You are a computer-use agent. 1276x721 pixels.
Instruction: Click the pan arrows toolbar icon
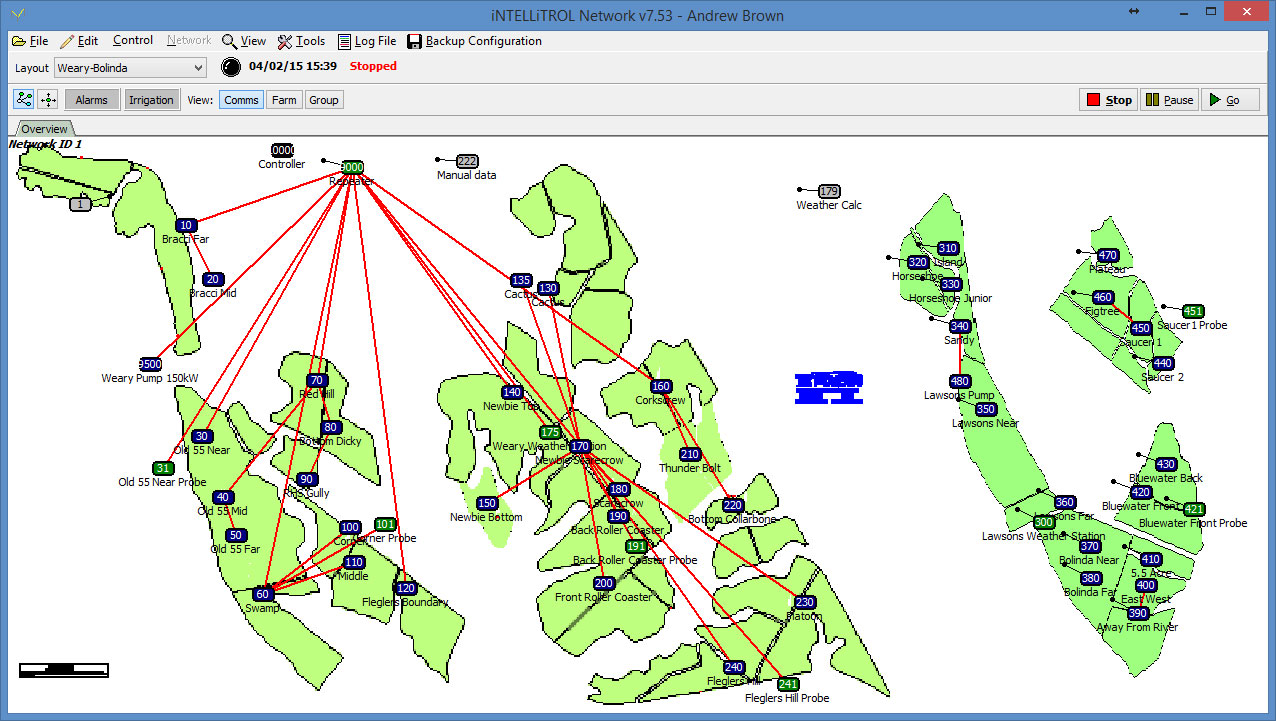coord(48,99)
